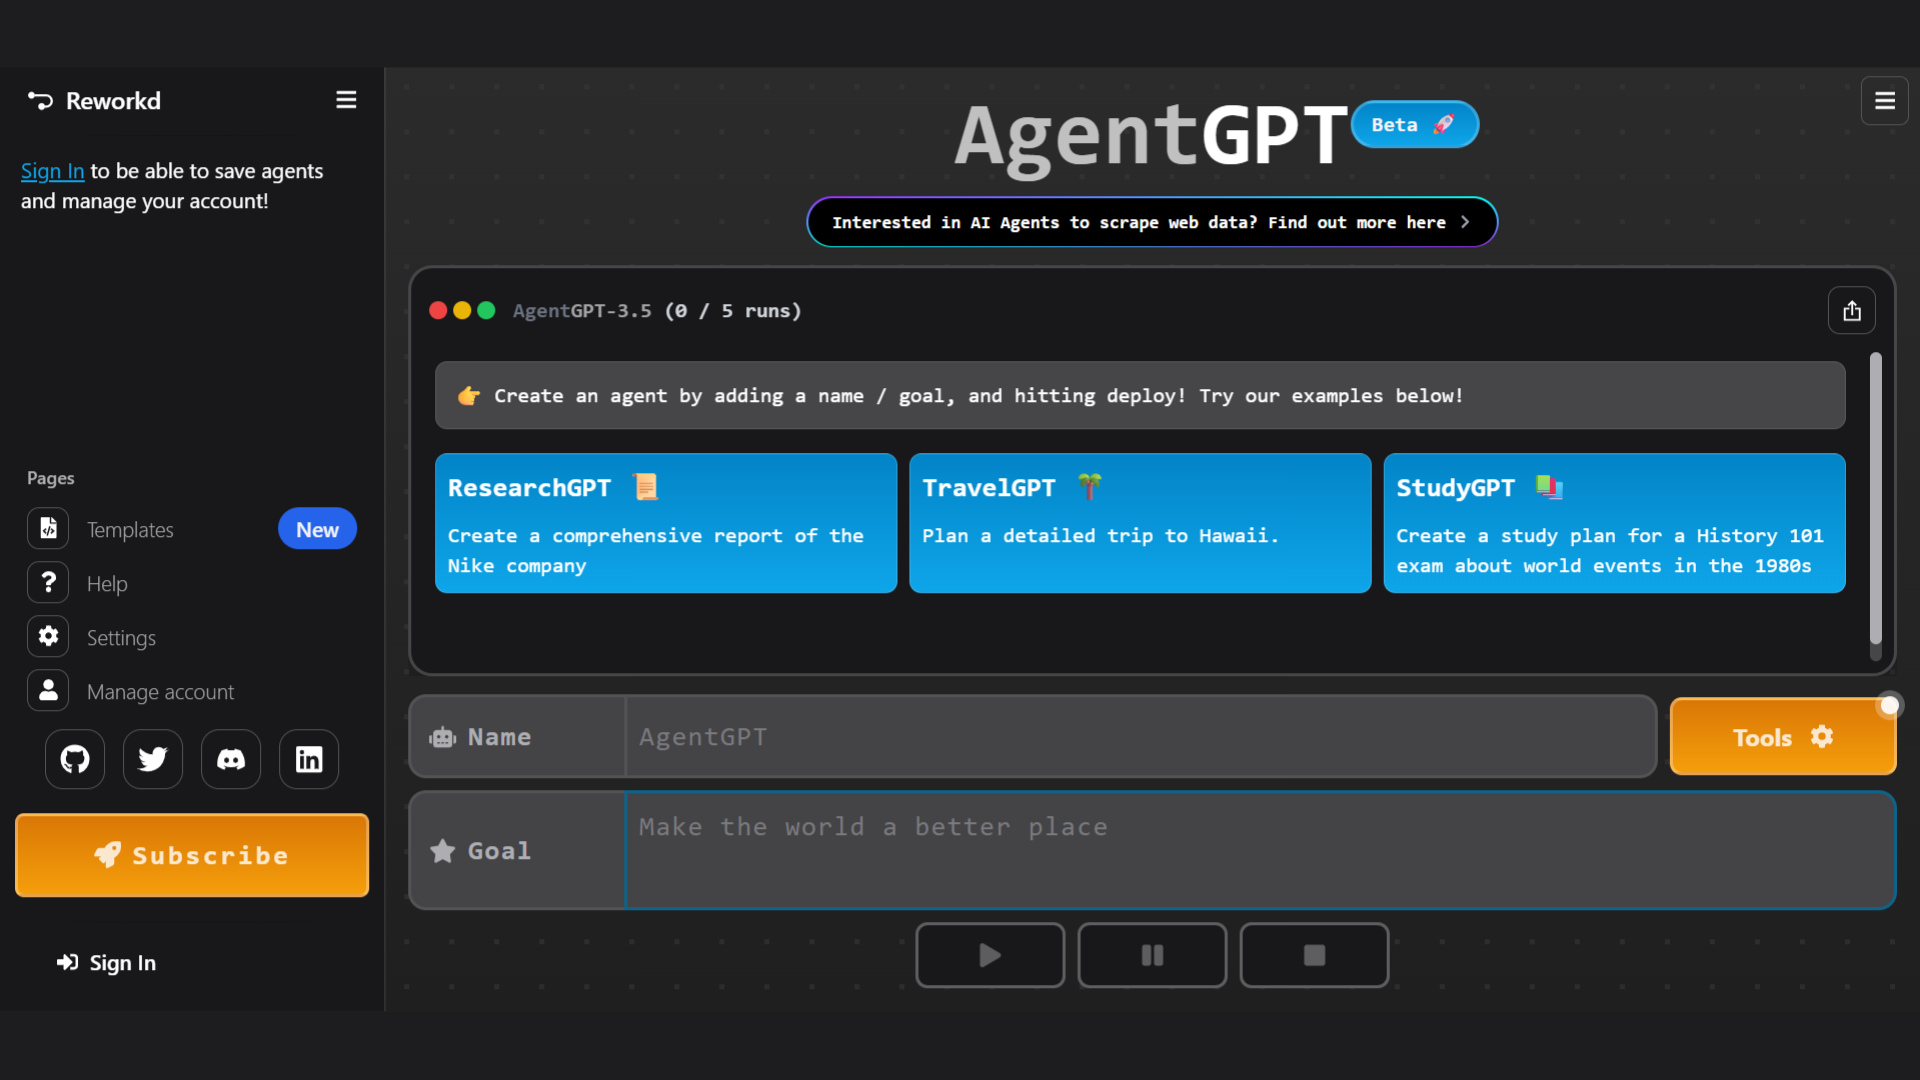Click the stop agent button
The height and width of the screenshot is (1080, 1920).
tap(1314, 956)
